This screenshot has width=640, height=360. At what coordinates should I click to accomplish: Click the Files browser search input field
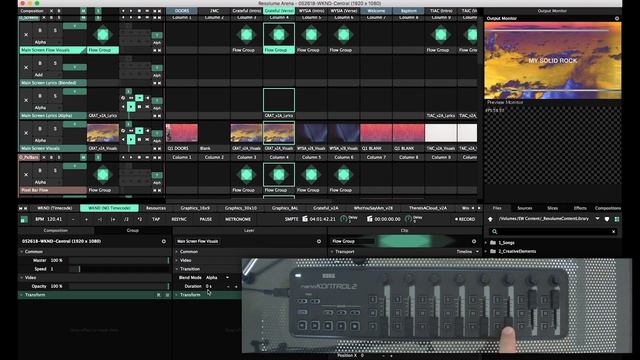tap(553, 231)
